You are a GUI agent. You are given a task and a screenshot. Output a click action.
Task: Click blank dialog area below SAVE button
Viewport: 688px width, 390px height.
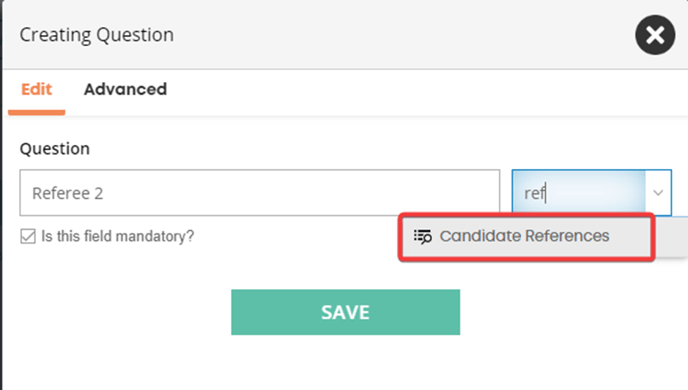[345, 363]
